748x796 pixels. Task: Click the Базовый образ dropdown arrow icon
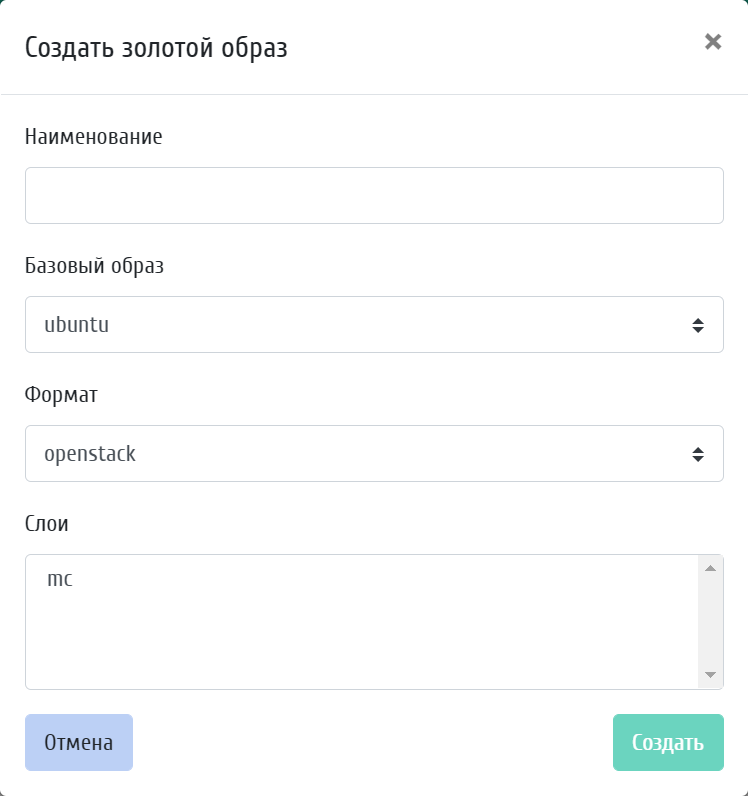coord(698,325)
